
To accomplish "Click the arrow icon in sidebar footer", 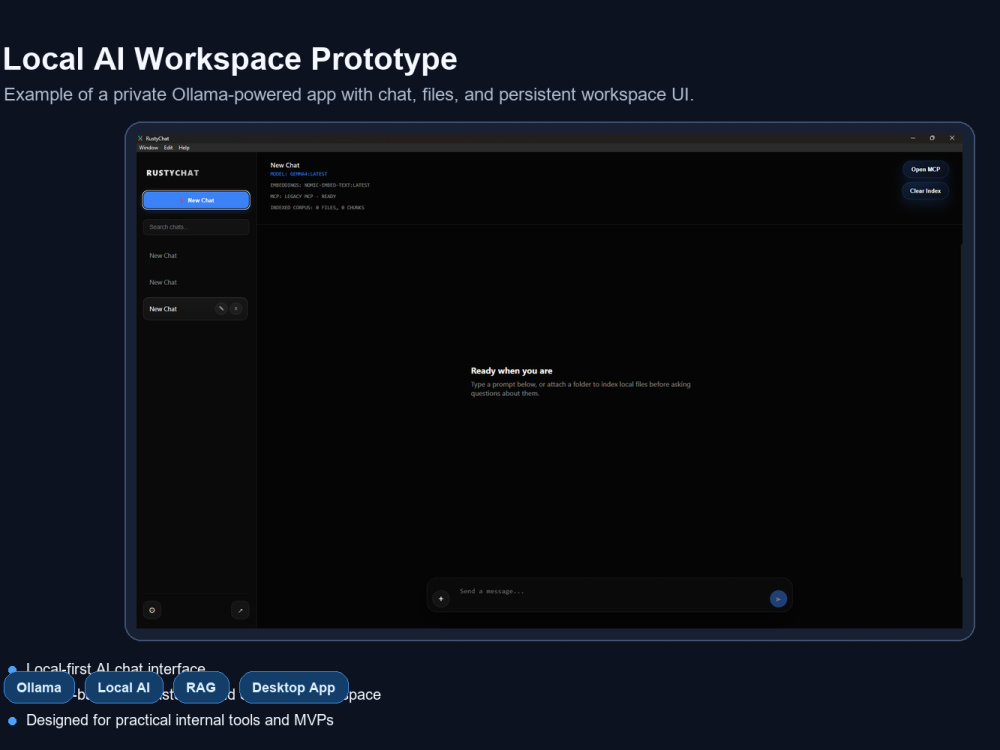I will pos(240,610).
